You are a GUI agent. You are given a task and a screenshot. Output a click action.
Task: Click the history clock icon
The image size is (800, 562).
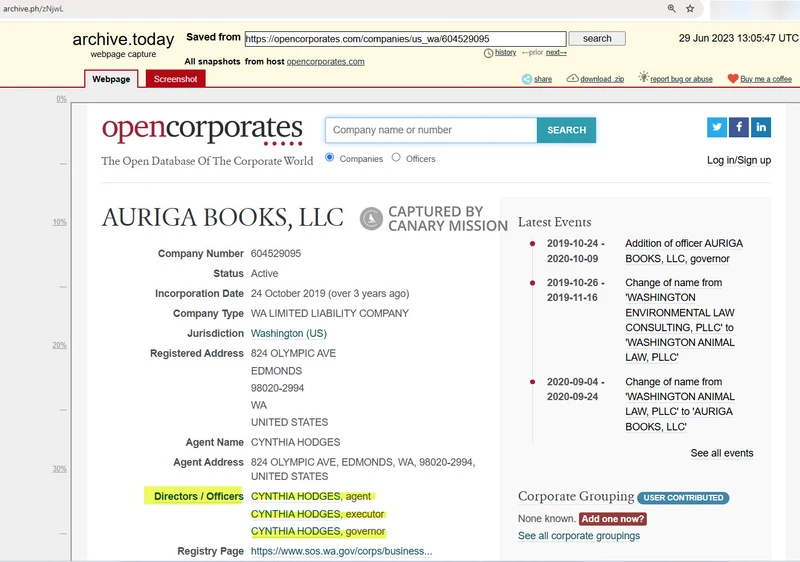point(488,53)
